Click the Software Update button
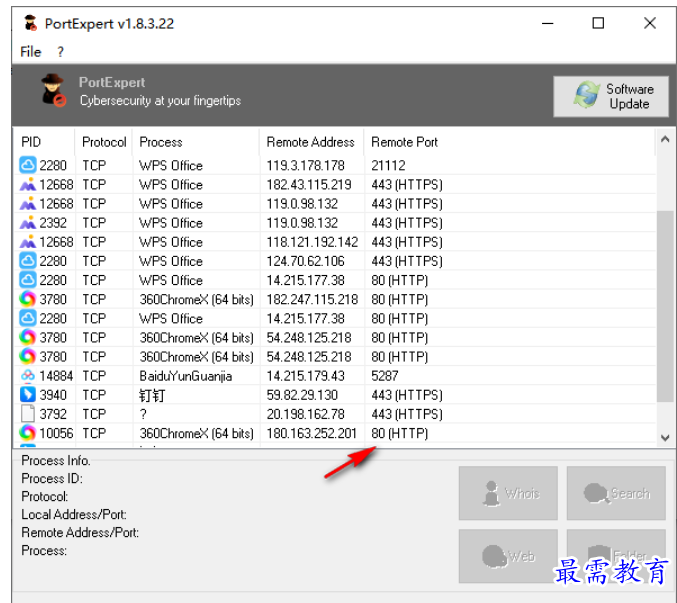Viewport: 677px width, 603px height. tap(611, 96)
